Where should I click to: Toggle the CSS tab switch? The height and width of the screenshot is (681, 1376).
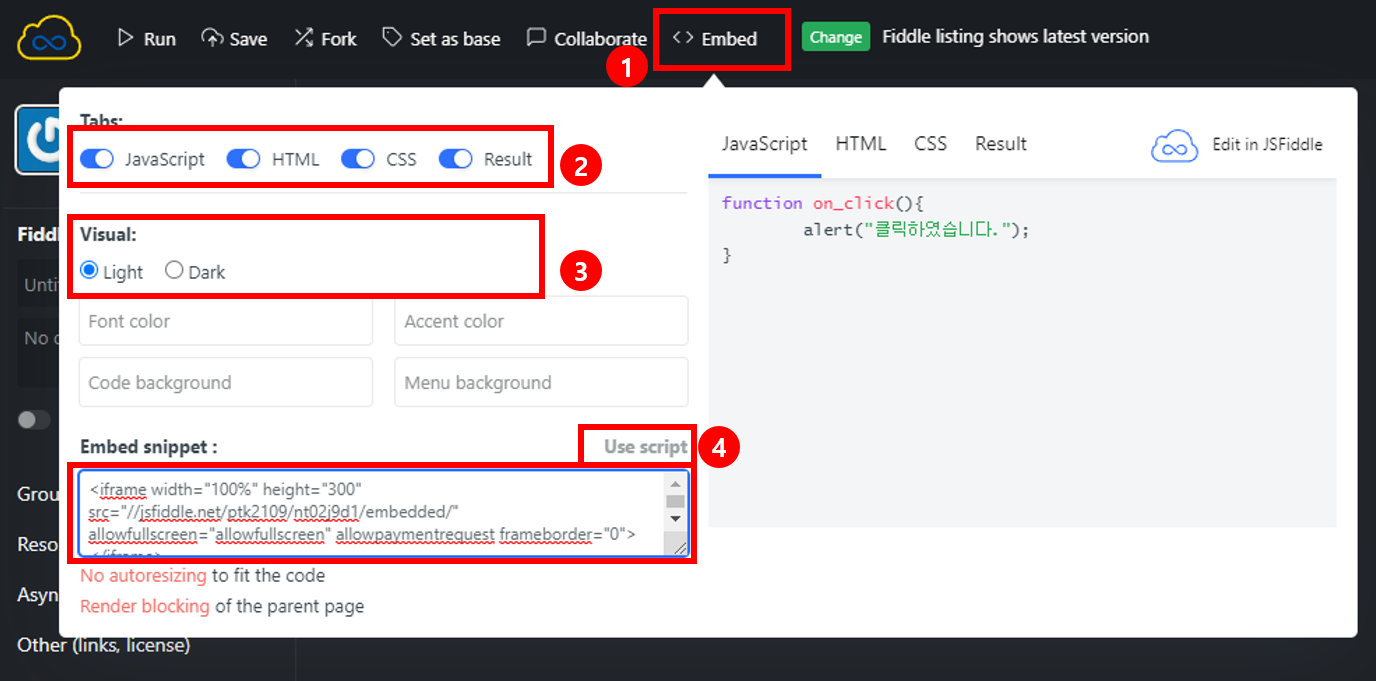tap(357, 159)
